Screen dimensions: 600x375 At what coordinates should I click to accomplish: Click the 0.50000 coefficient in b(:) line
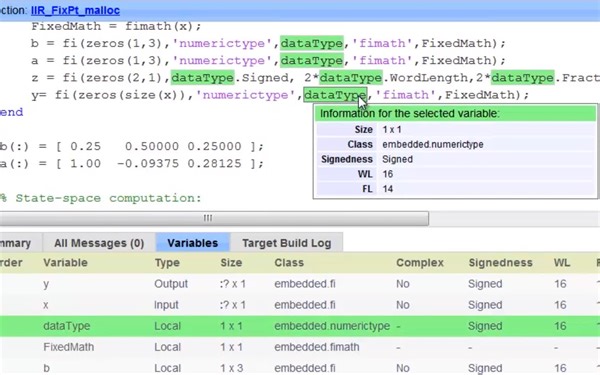coord(152,146)
